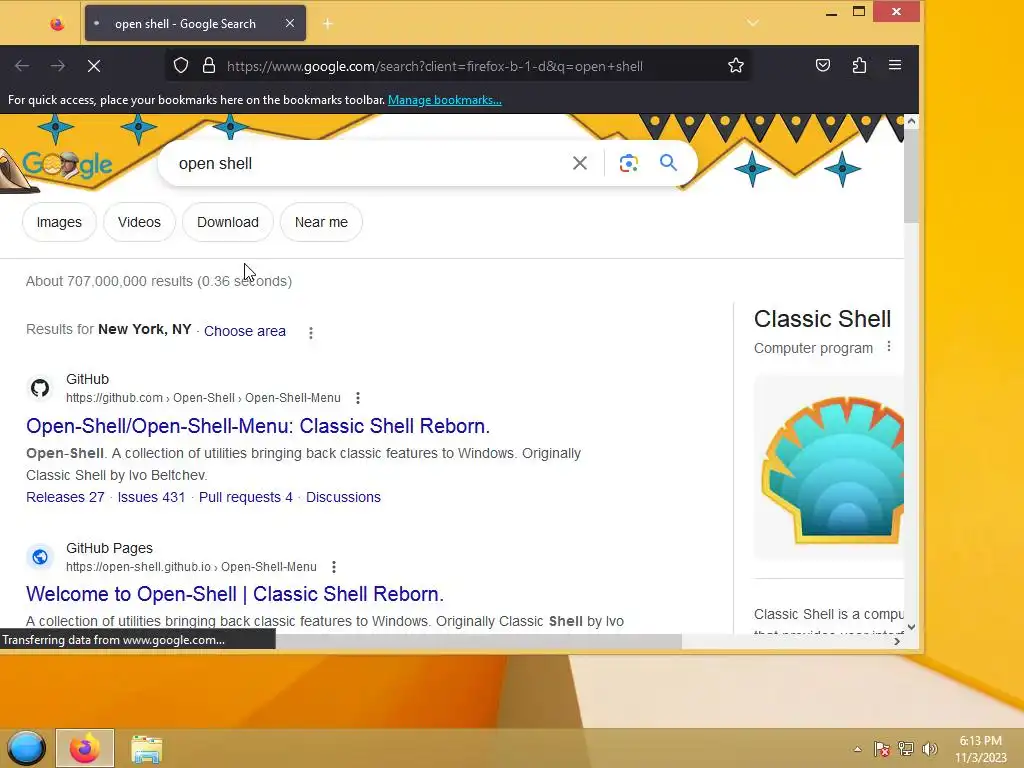Open the Discussions sitelink
The height and width of the screenshot is (768, 1024).
coord(344,497)
